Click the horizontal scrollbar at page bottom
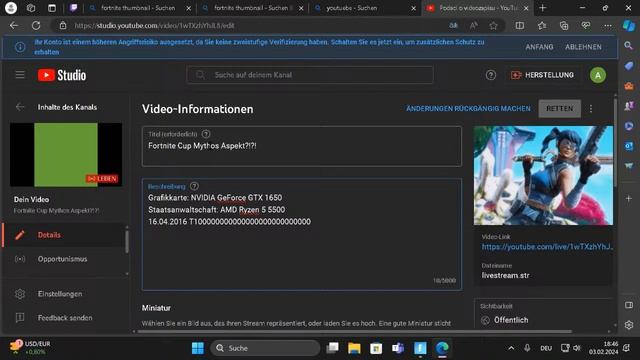 (354, 331)
